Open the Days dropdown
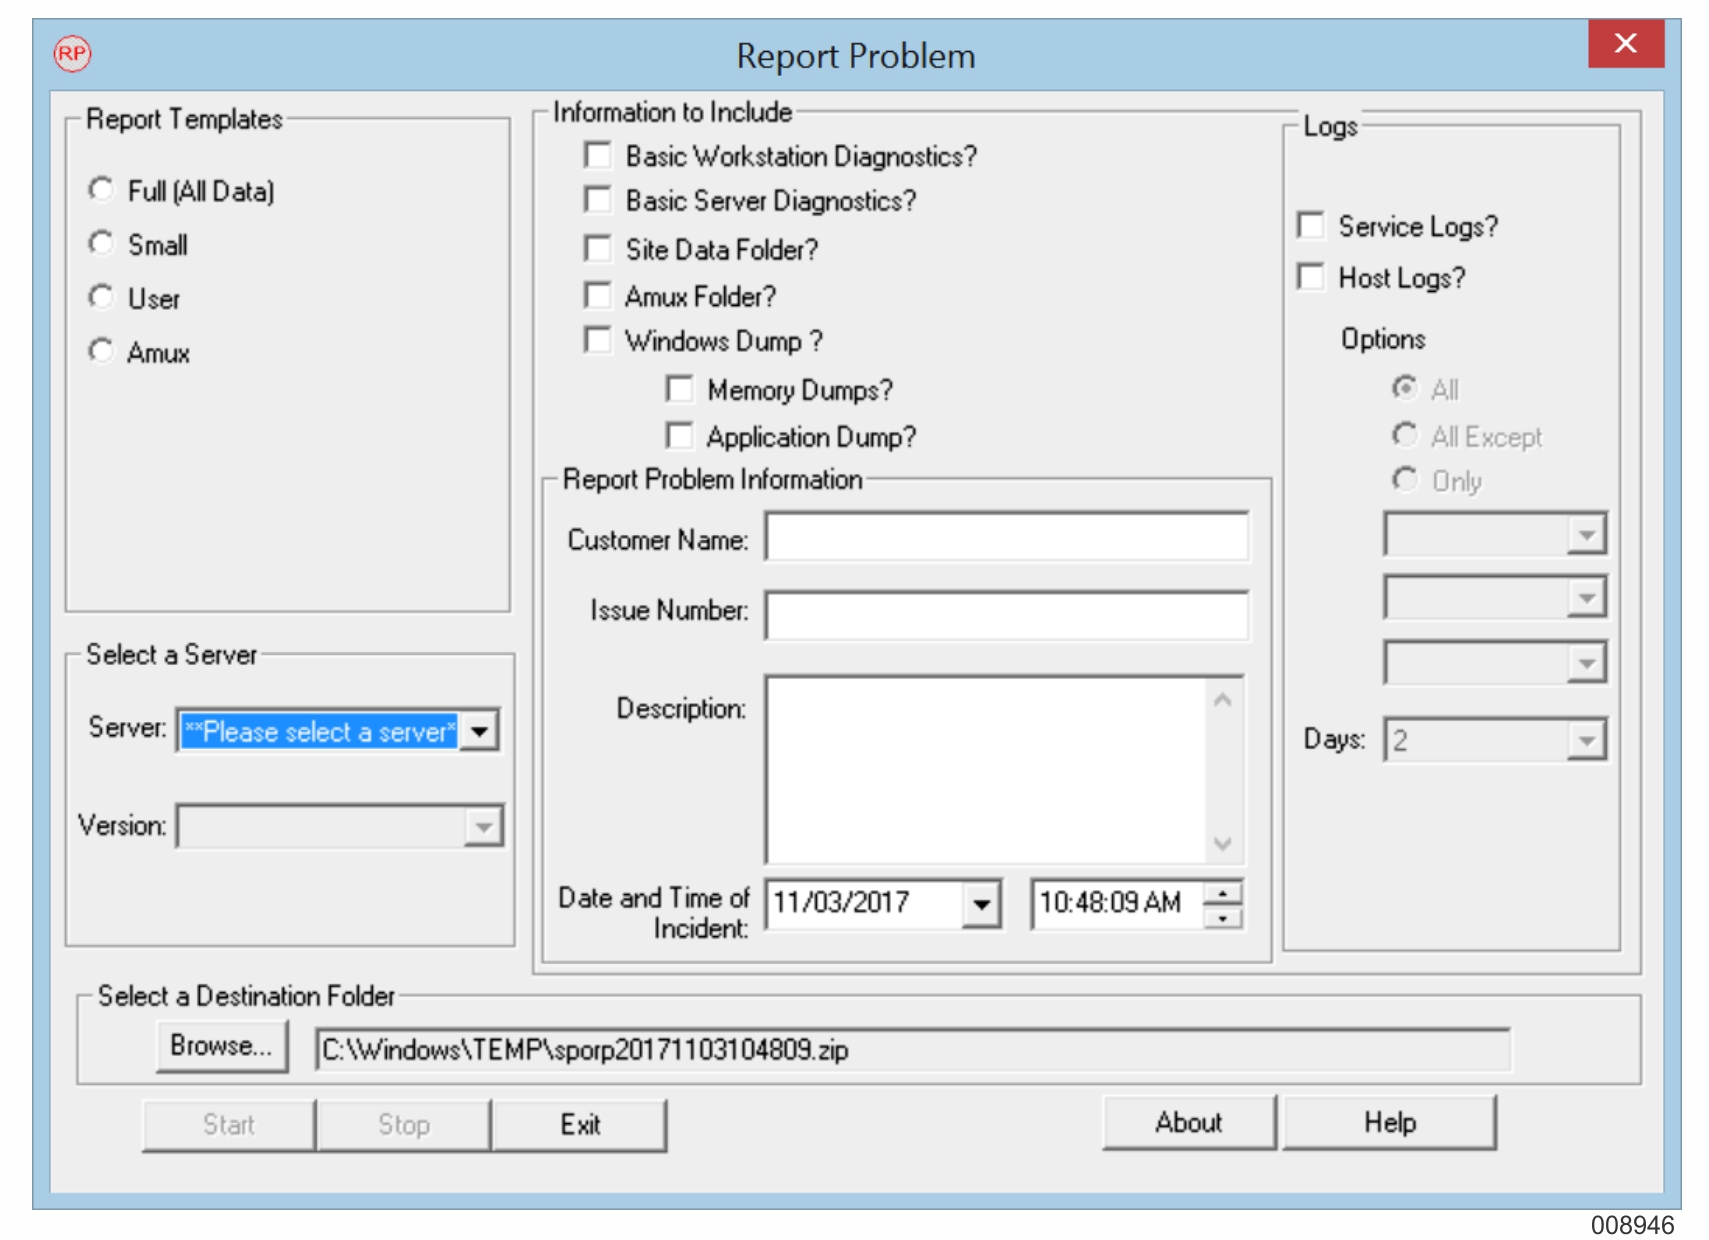This screenshot has height=1240, width=1709. coord(1586,741)
